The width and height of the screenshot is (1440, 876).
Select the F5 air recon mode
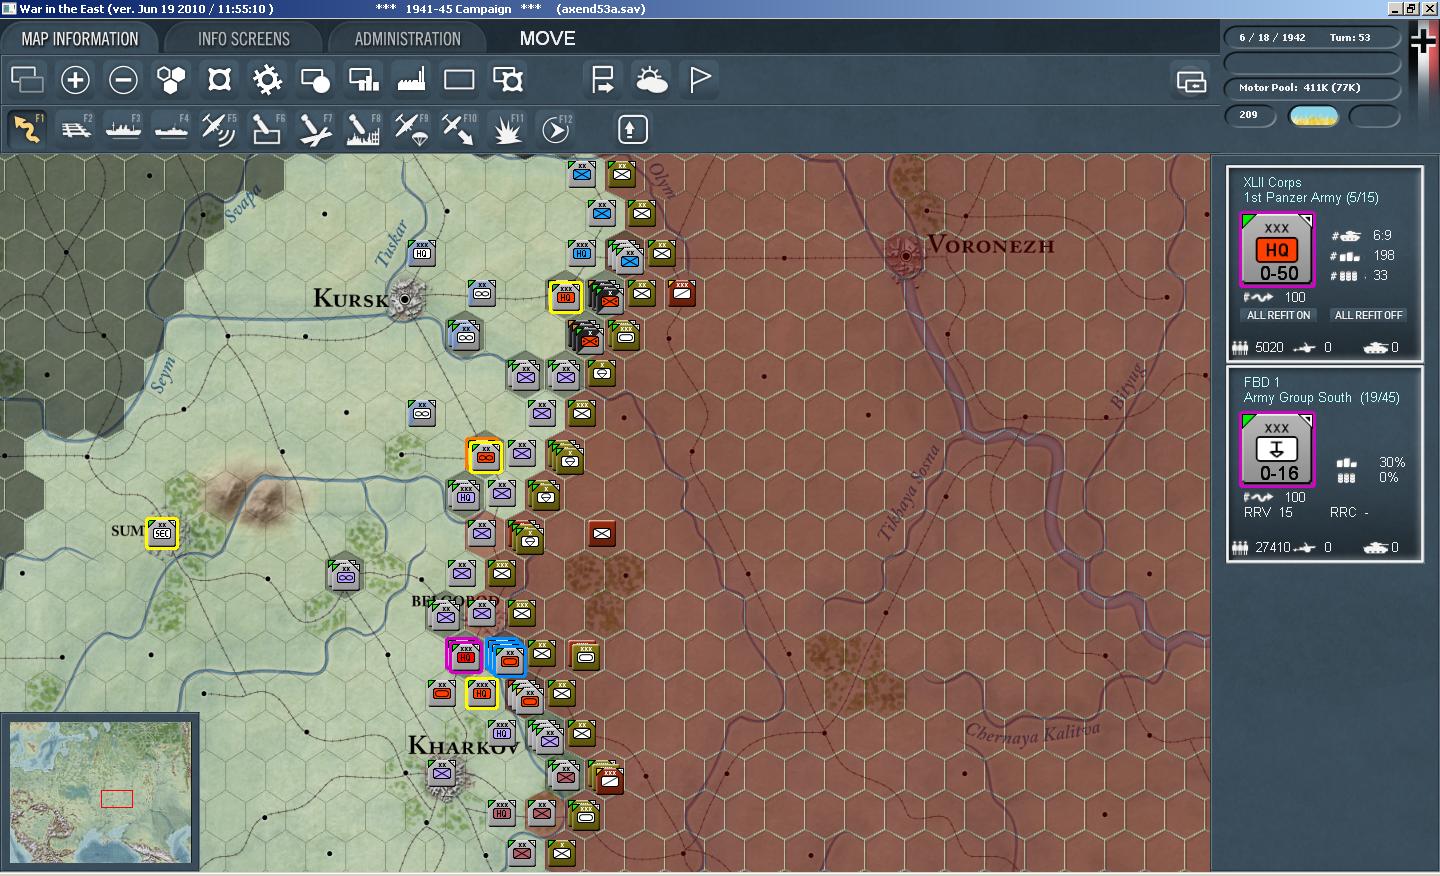[x=219, y=129]
